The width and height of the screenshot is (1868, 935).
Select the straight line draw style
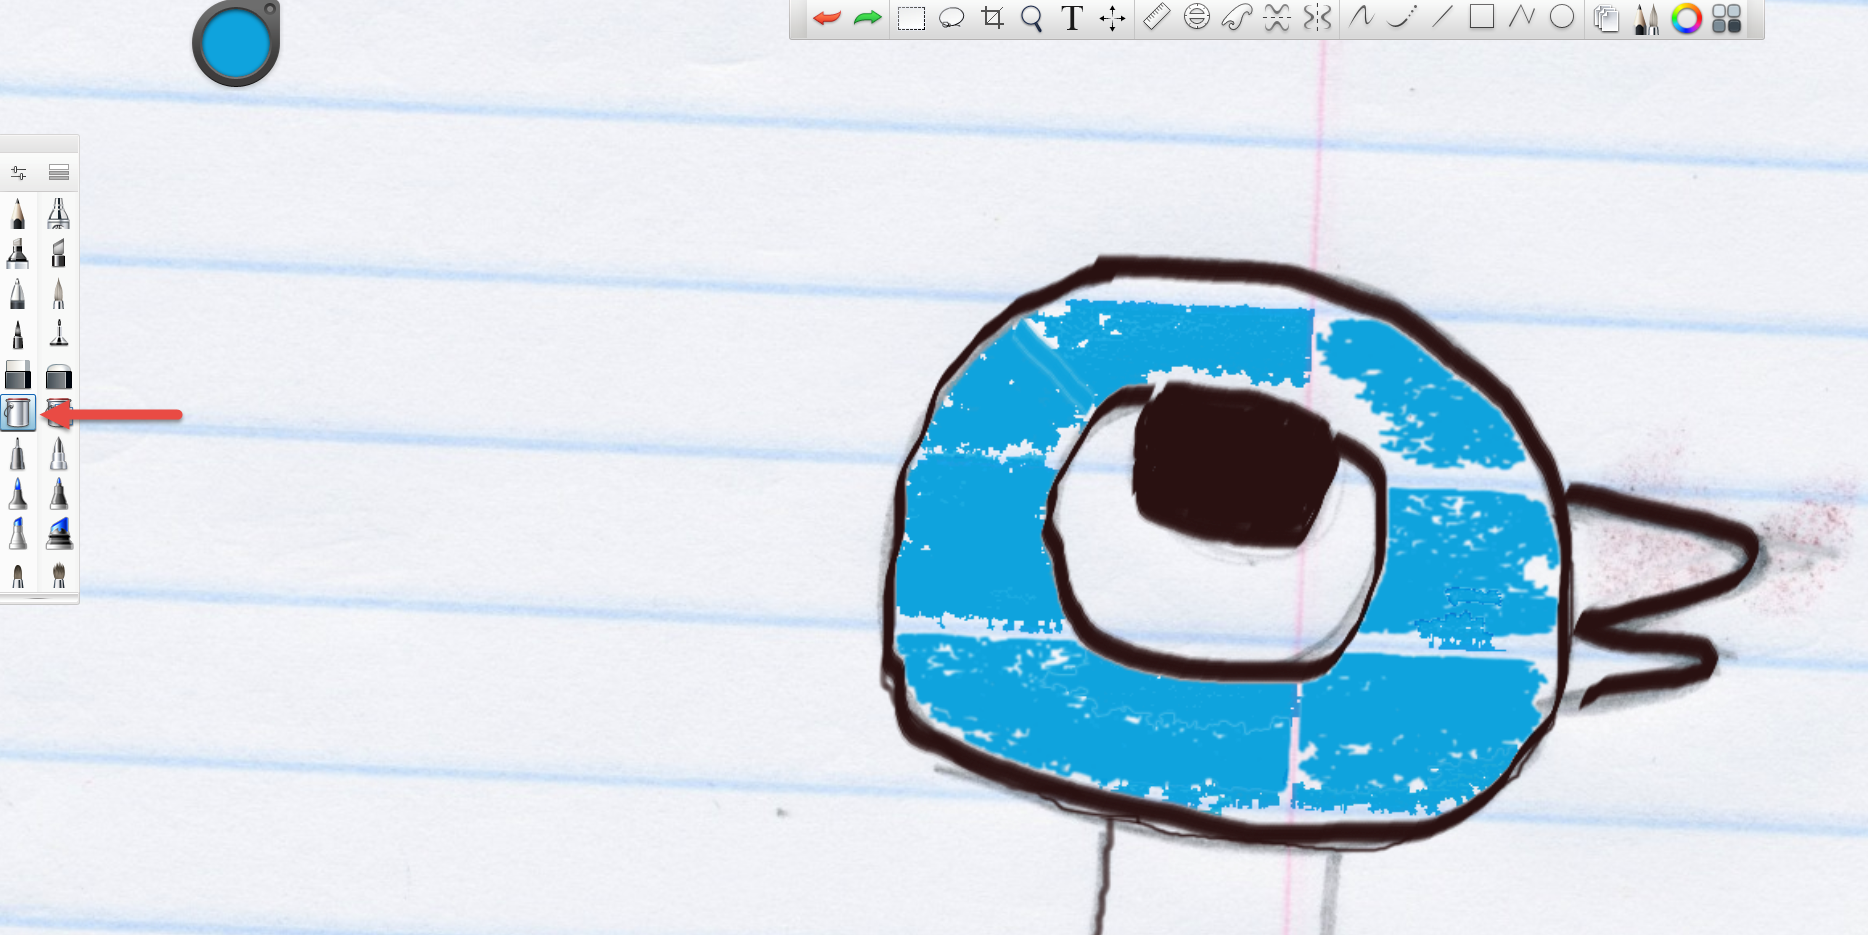click(1441, 18)
